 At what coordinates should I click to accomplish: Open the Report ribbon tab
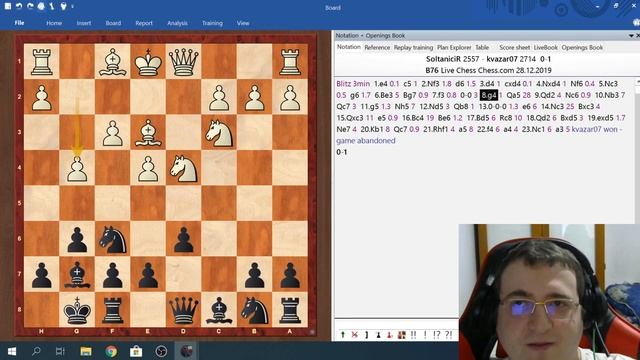[144, 23]
